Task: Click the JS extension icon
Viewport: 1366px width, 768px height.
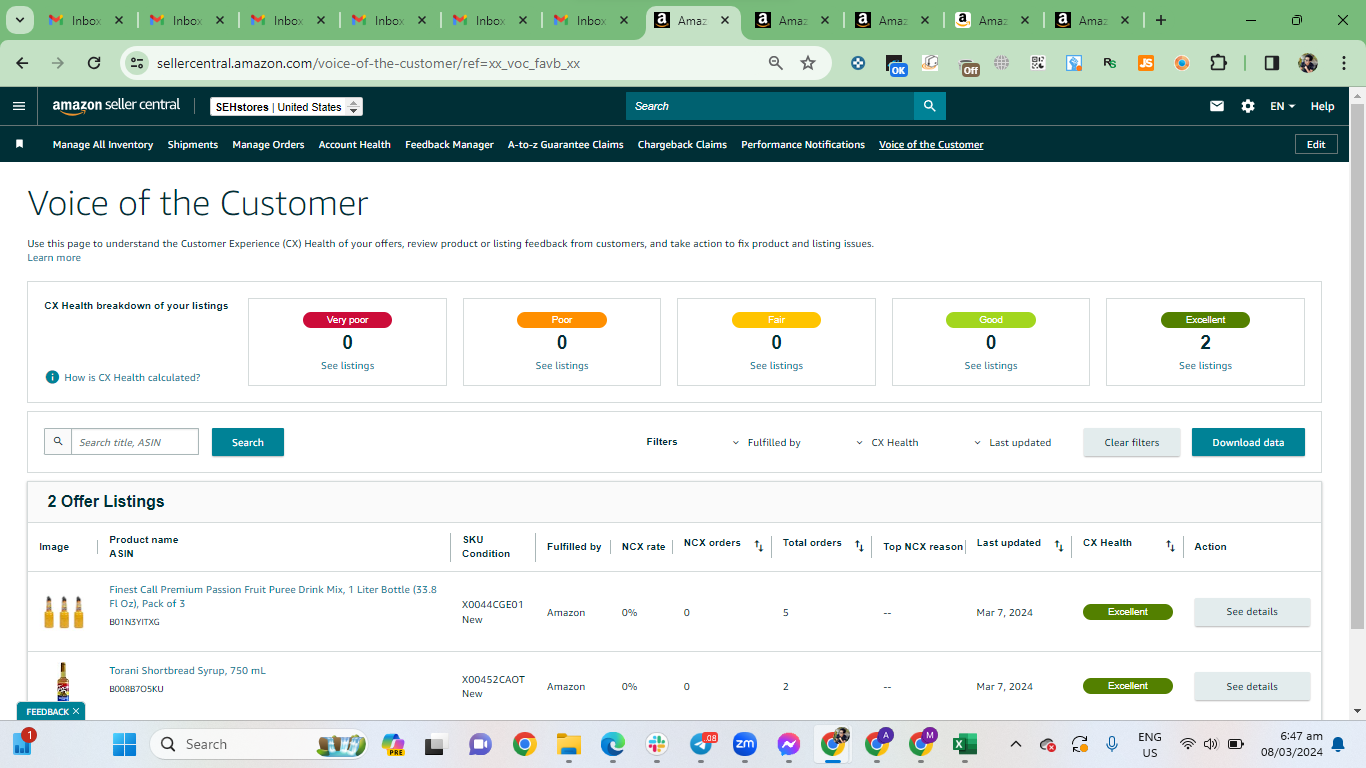Action: click(x=1146, y=63)
